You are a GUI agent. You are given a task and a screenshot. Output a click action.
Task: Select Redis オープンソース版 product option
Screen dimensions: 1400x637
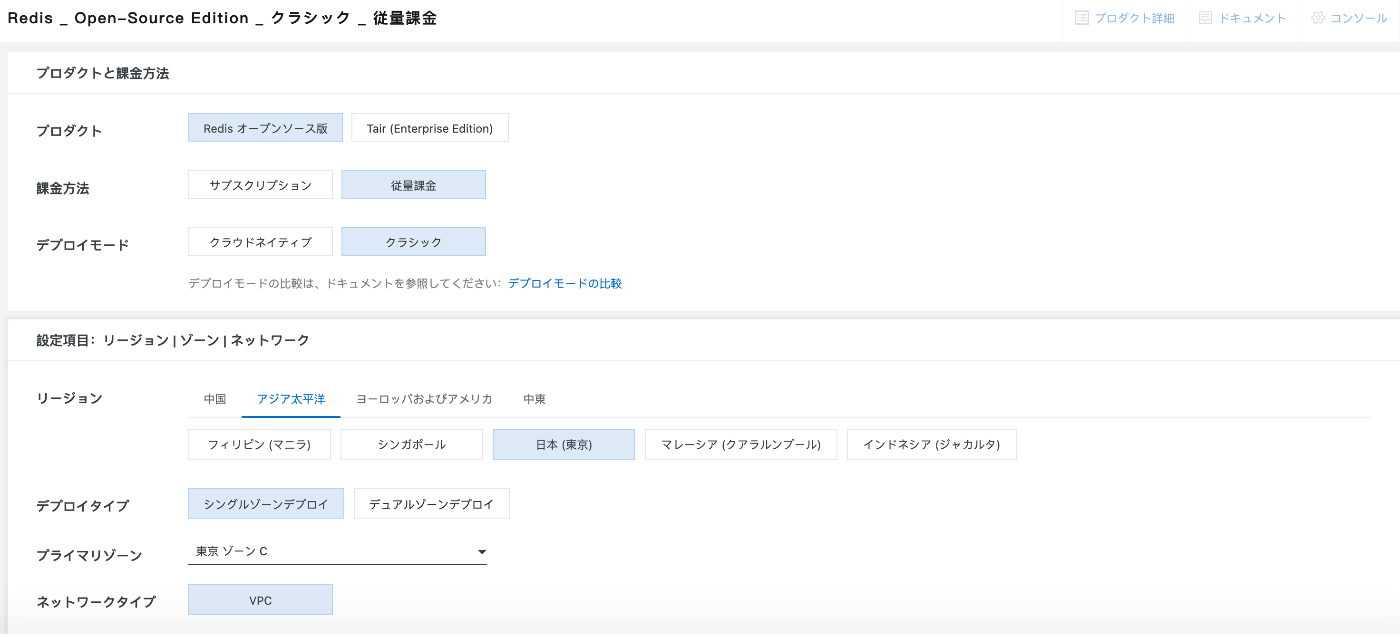coord(265,128)
